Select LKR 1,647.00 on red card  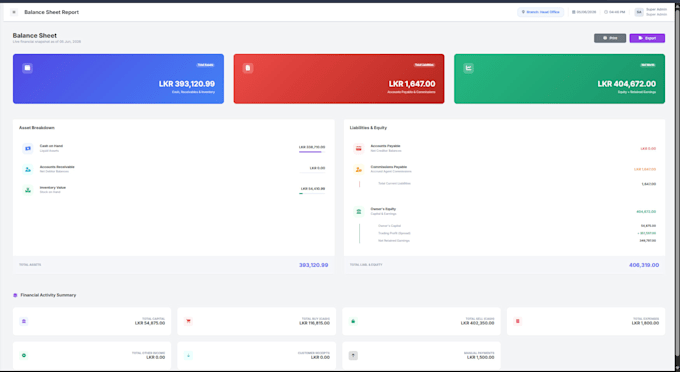click(x=412, y=84)
